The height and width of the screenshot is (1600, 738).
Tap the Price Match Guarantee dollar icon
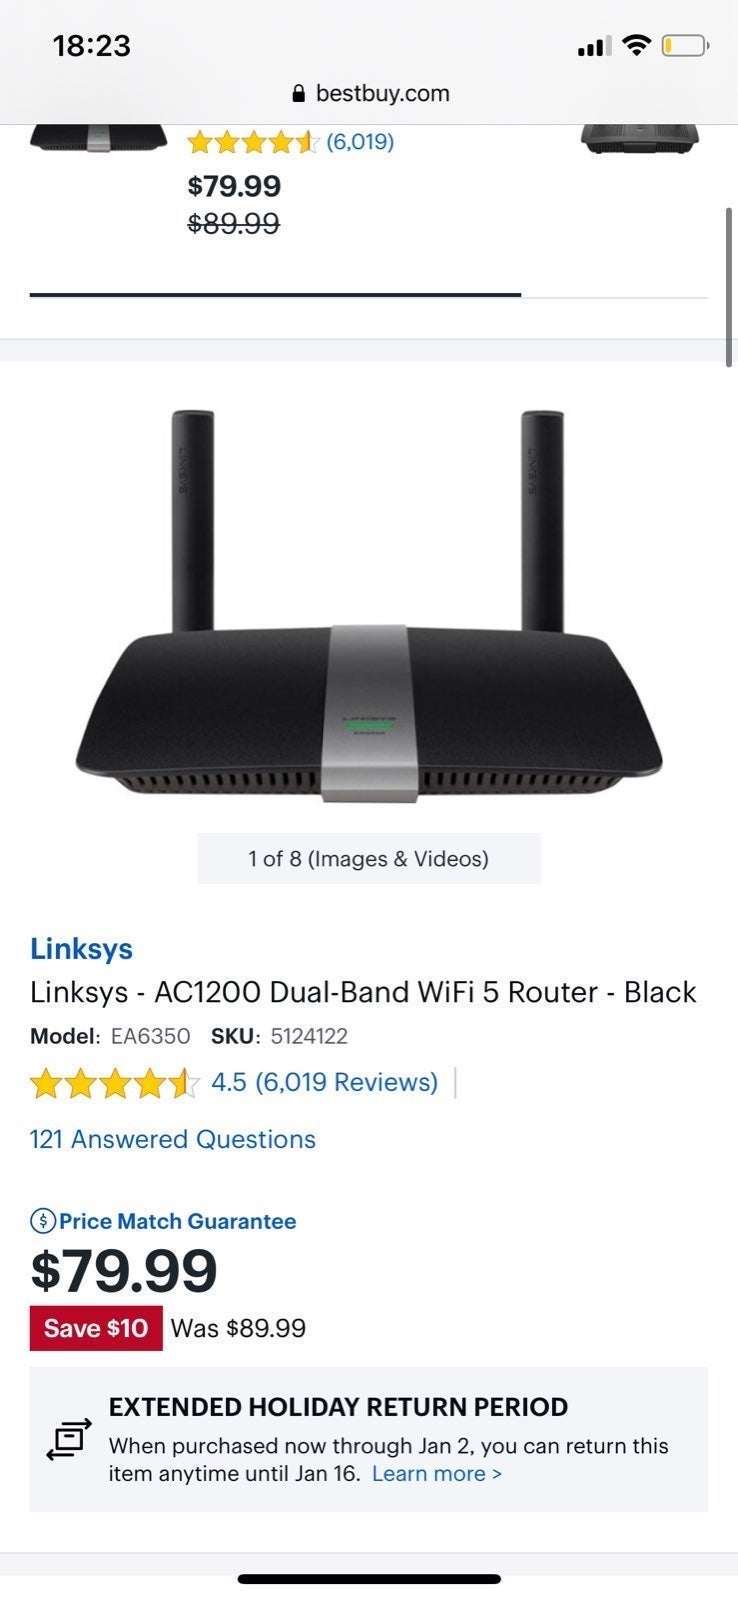[x=43, y=1221]
